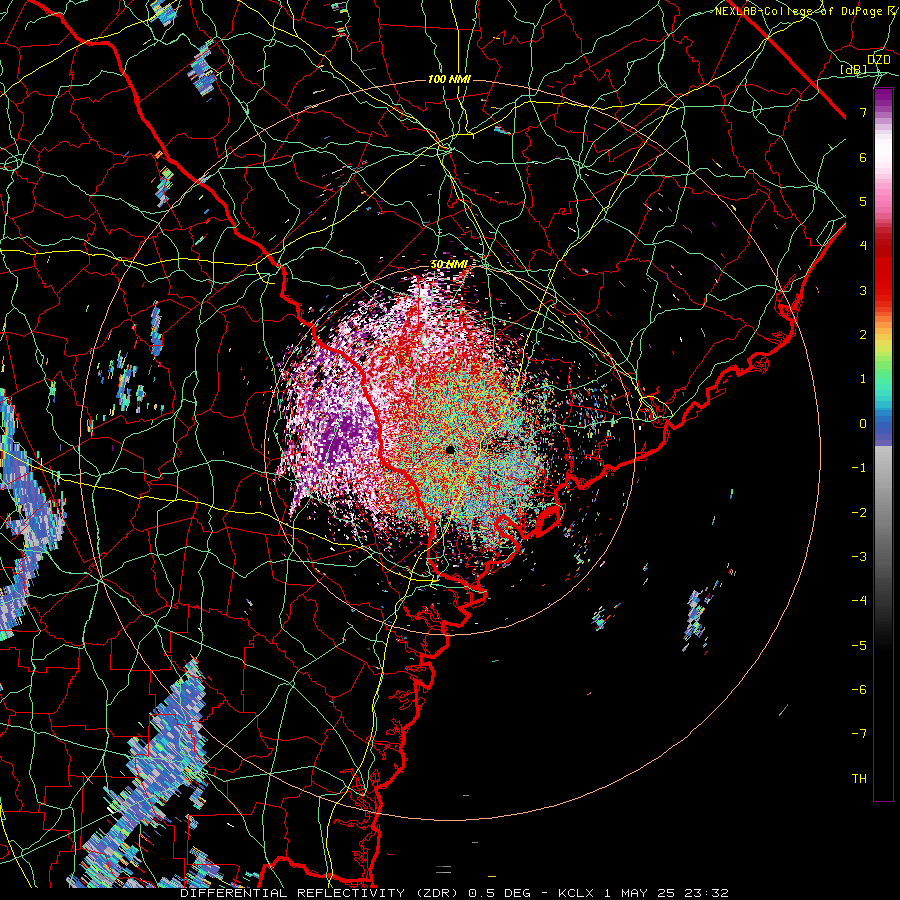Click the -4 value on the color scale

click(x=859, y=601)
